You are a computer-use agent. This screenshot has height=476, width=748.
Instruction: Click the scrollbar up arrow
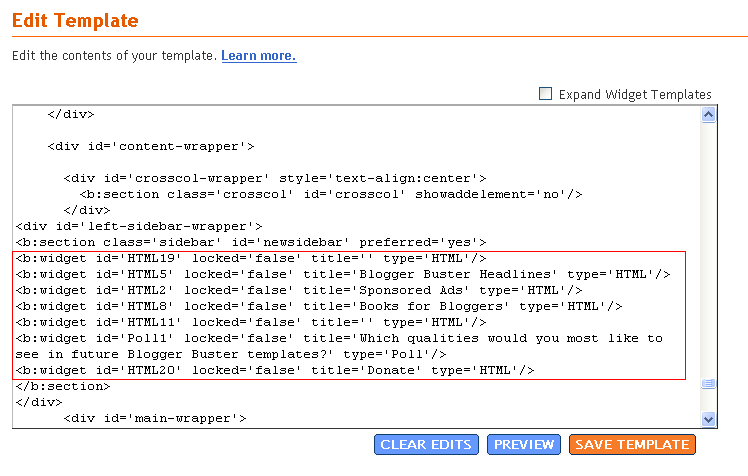708,115
